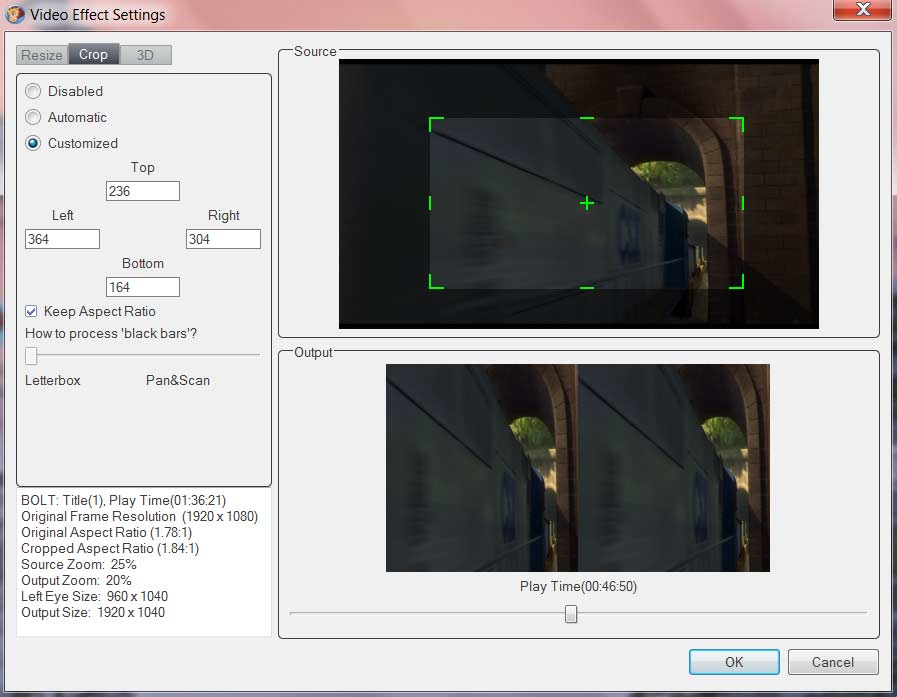The image size is (897, 697).
Task: Select the Crop tab
Action: click(x=94, y=54)
